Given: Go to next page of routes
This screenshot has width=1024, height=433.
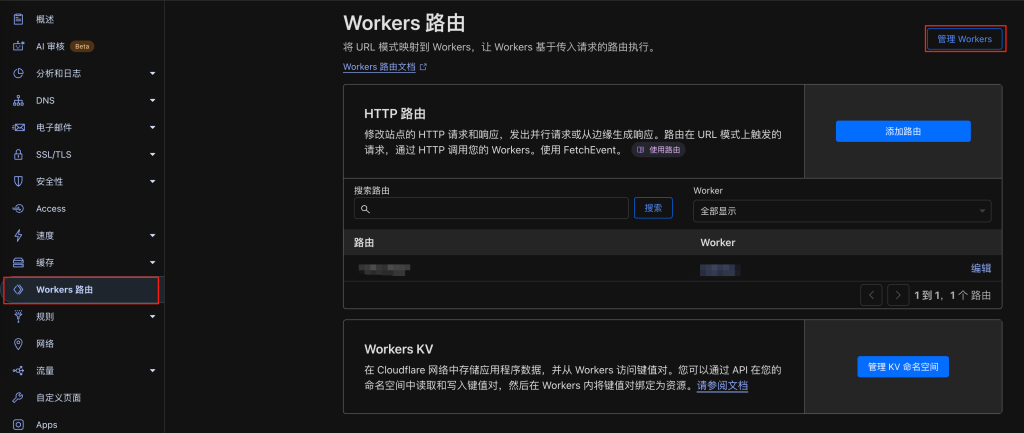Looking at the screenshot, I should (x=899, y=295).
